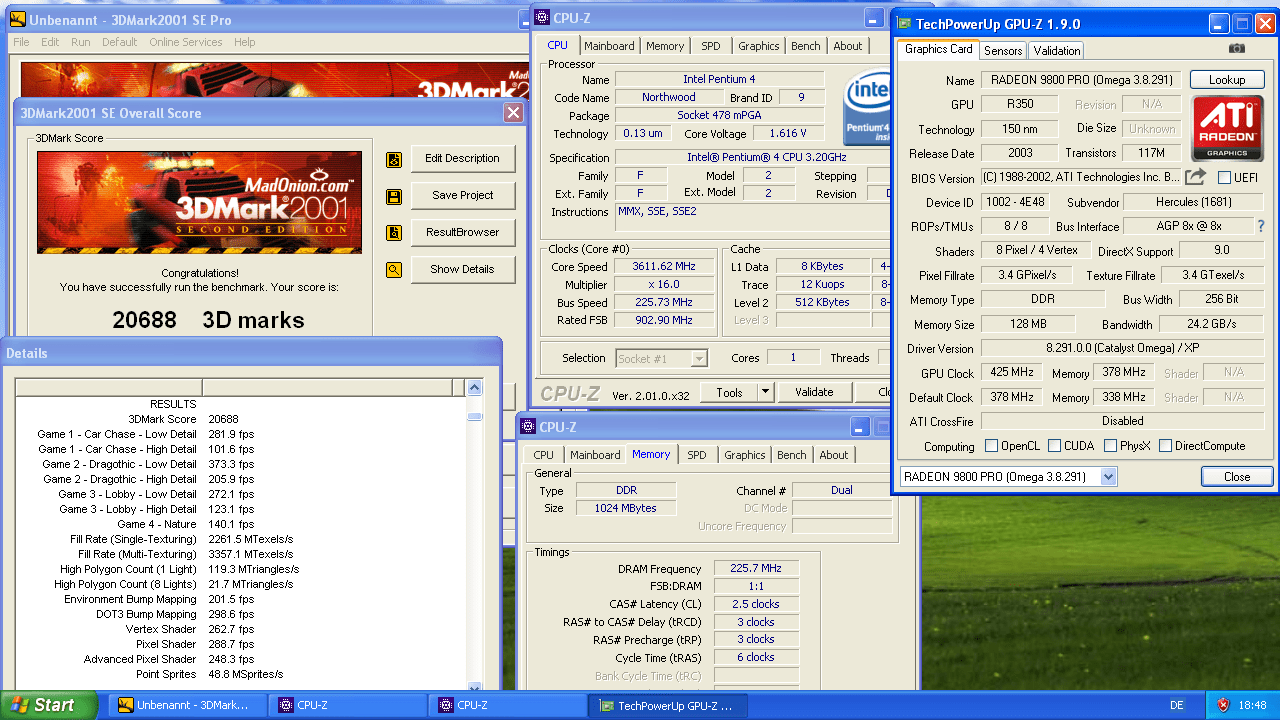This screenshot has height=720, width=1280.
Task: Click the 3DMark2001 title bar icon
Action: (17, 19)
